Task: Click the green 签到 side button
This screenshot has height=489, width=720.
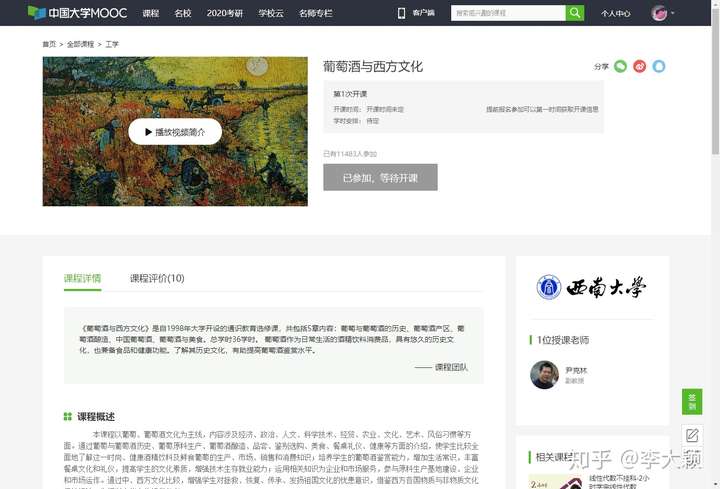Action: click(692, 401)
